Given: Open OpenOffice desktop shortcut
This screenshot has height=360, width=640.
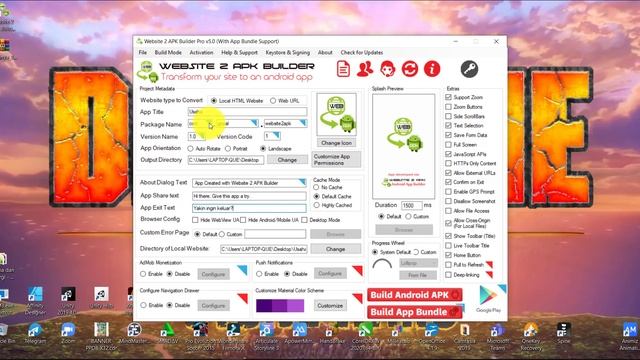Looking at the screenshot, I should [x=431, y=337].
